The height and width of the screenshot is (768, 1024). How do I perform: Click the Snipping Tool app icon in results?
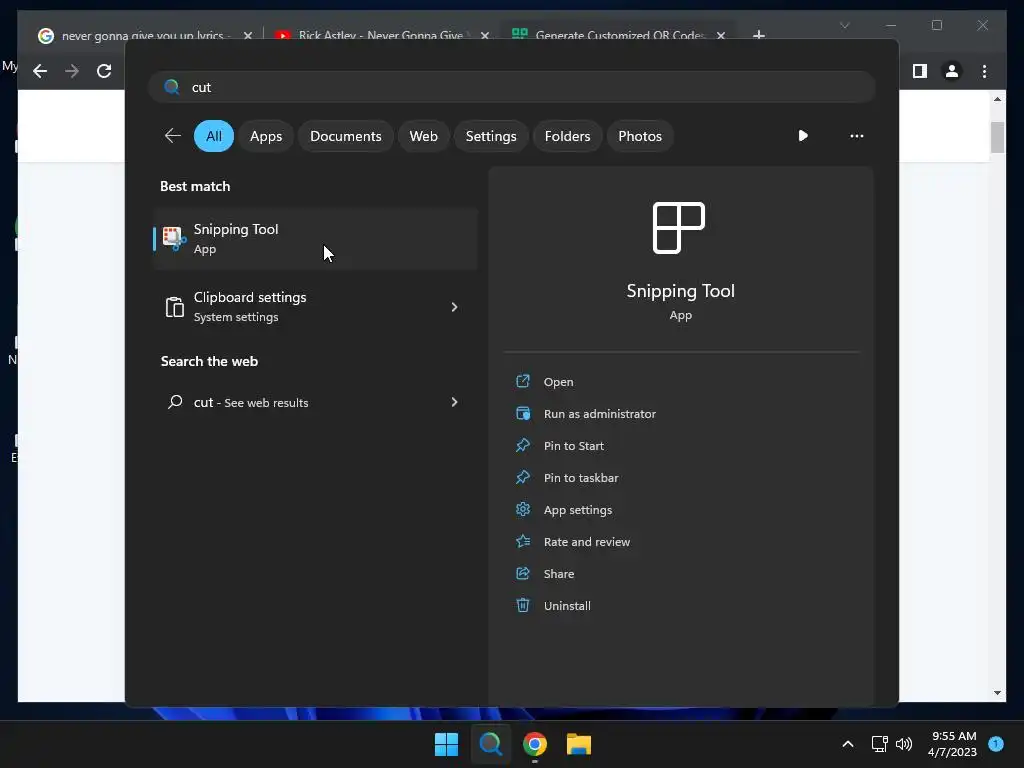[174, 239]
